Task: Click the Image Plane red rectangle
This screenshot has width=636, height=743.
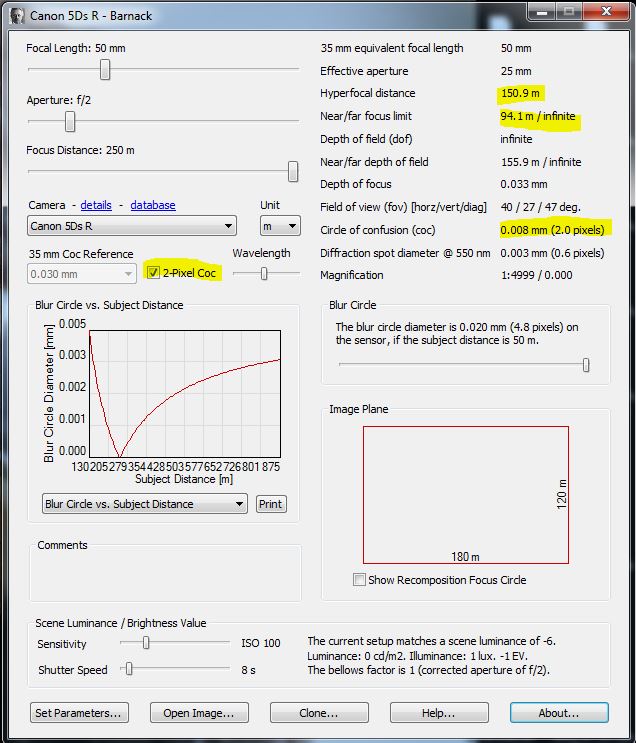Action: (466, 495)
